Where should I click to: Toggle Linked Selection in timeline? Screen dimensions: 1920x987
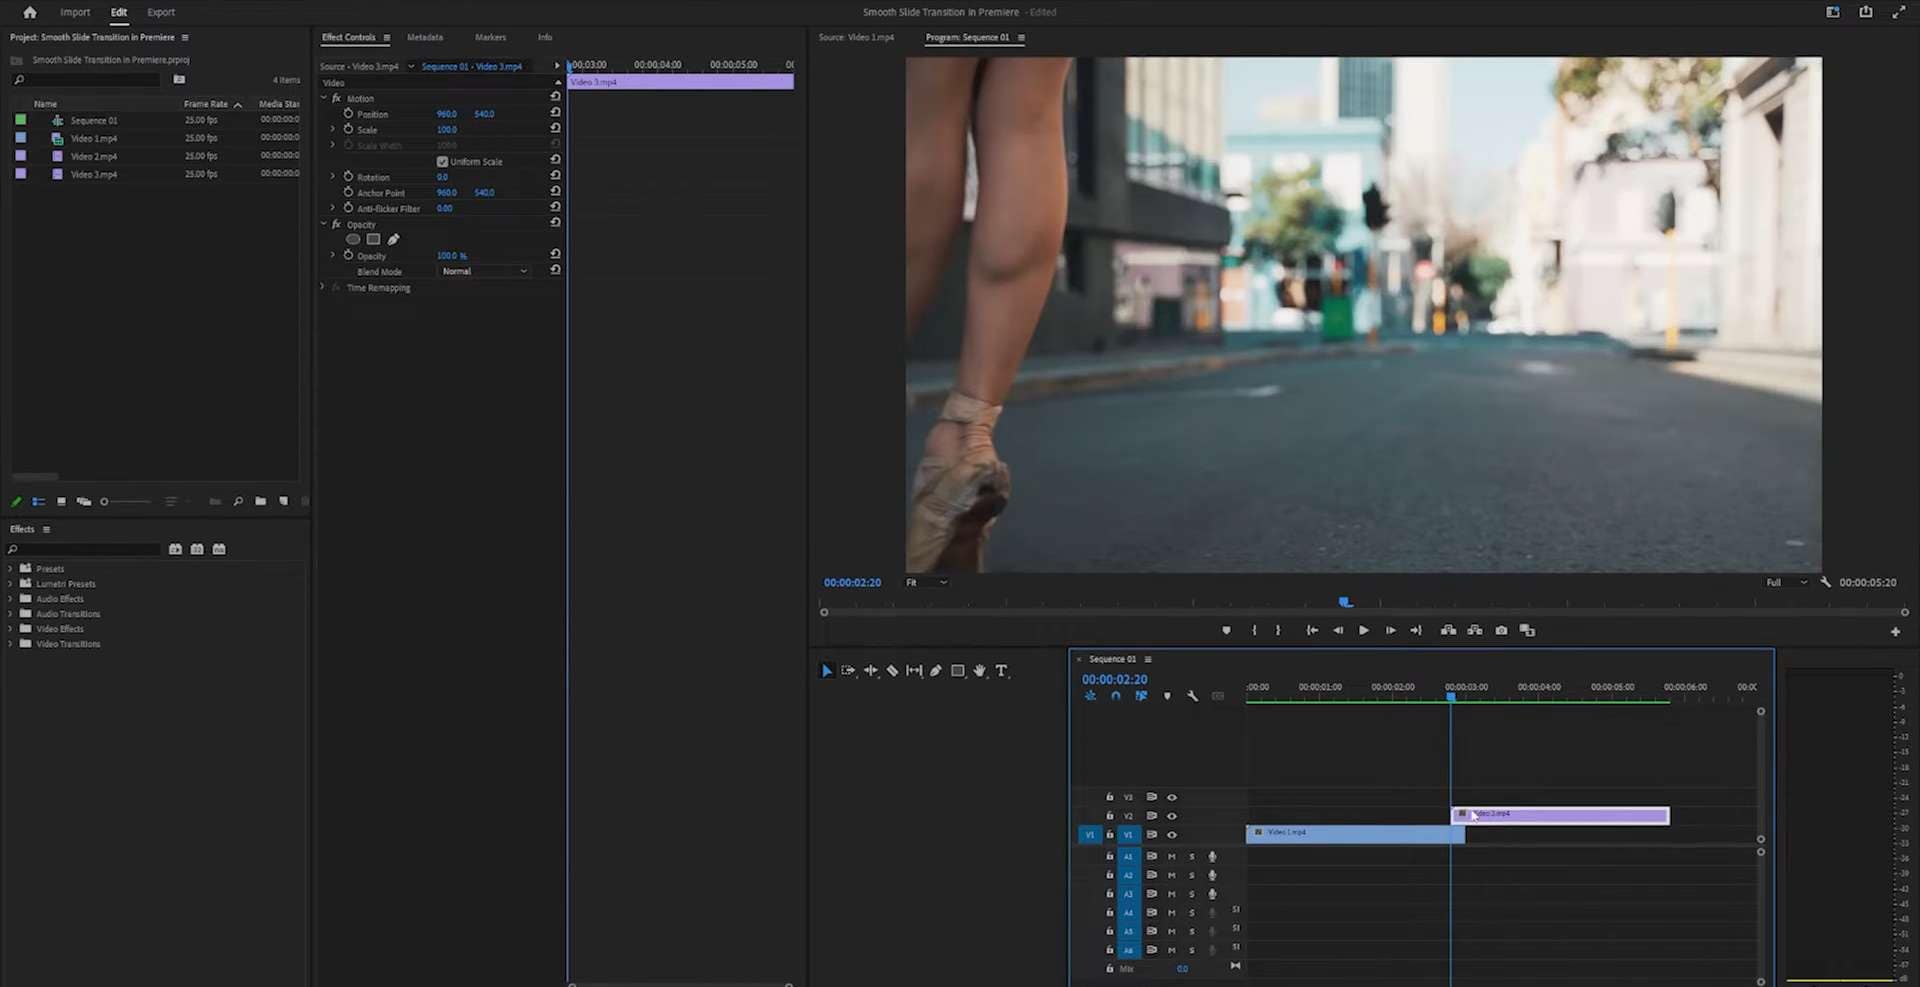point(1141,696)
